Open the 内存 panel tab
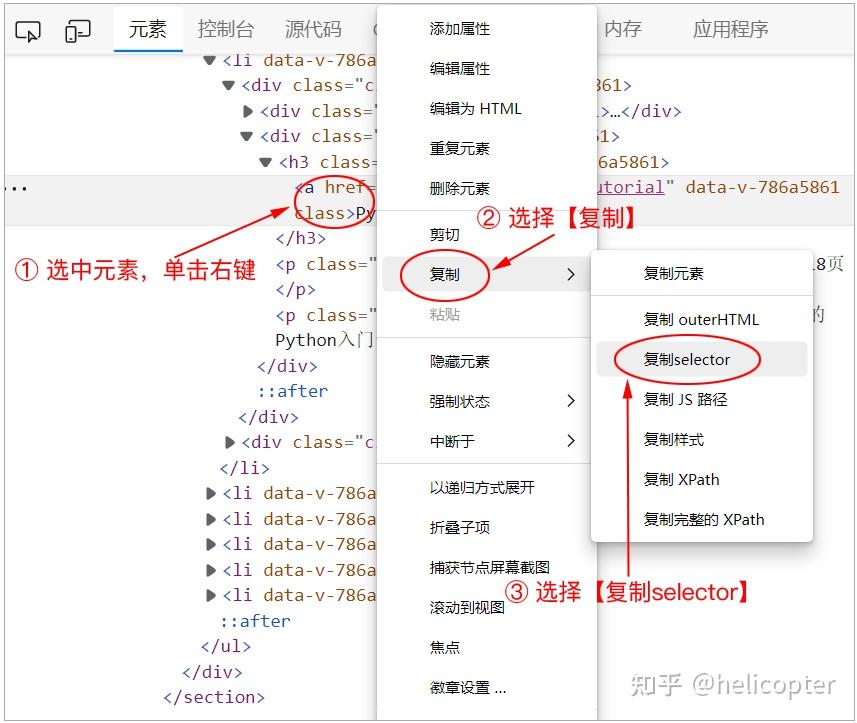The image size is (857, 723). tap(622, 30)
